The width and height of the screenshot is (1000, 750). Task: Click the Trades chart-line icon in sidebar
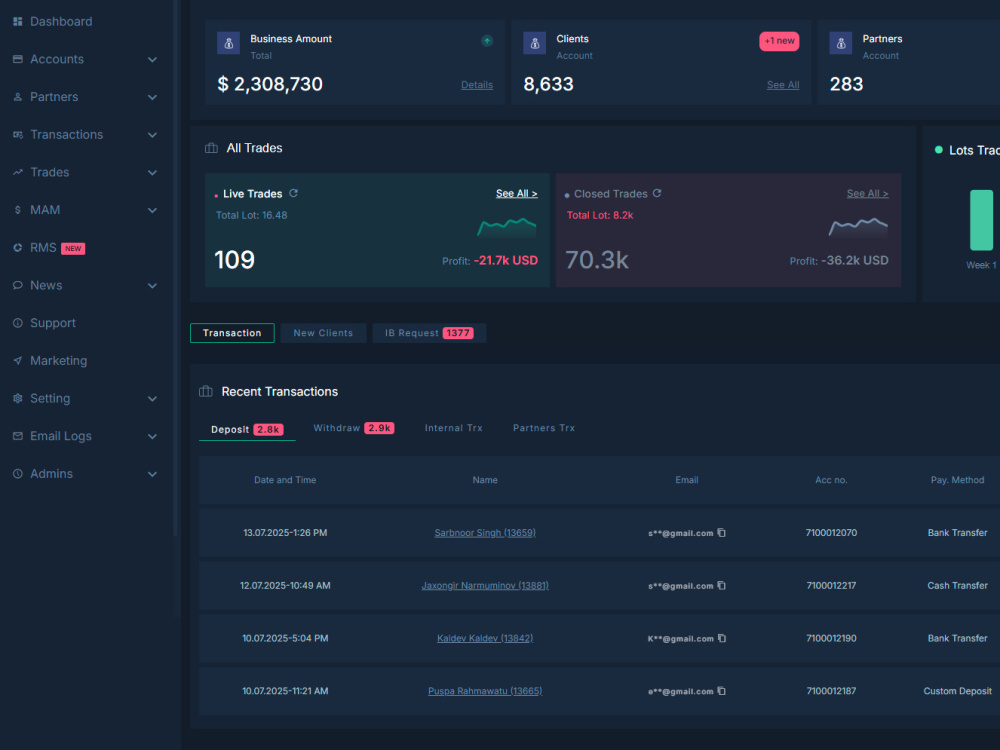pyautogui.click(x=18, y=172)
